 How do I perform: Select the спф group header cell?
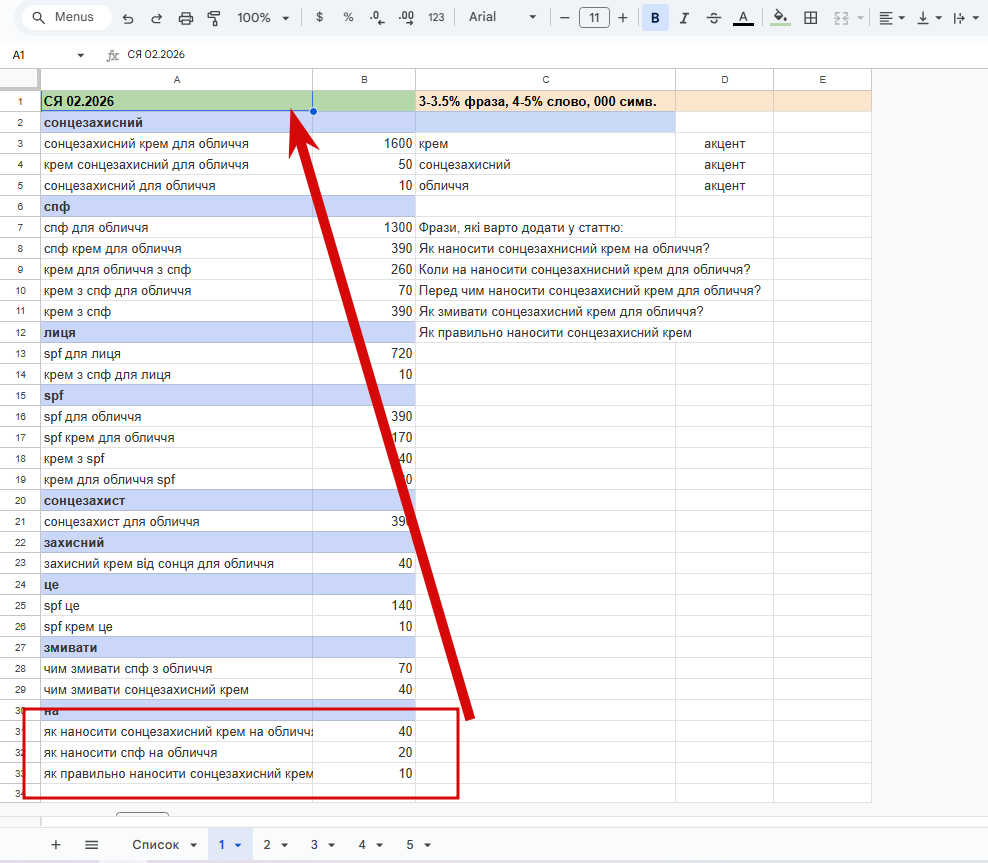point(177,207)
